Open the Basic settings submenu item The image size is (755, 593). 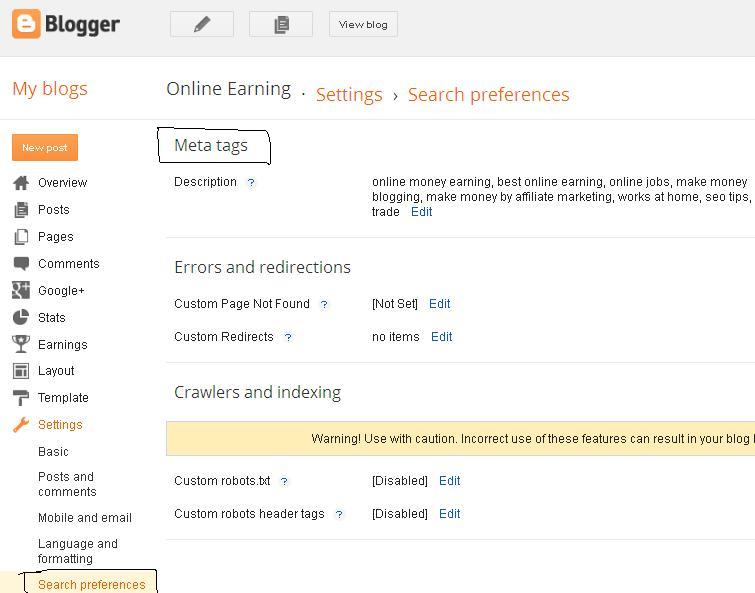pyautogui.click(x=53, y=452)
